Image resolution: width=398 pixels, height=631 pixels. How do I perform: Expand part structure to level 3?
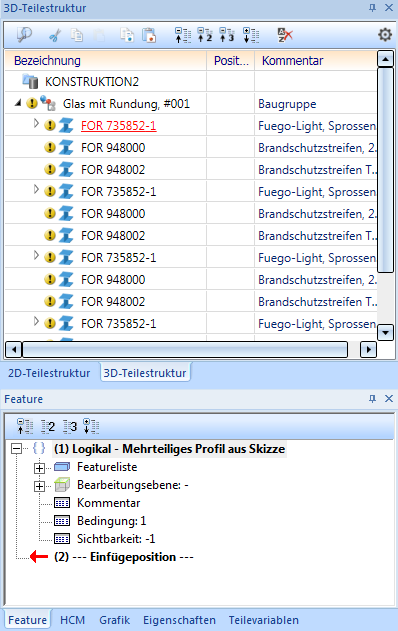tap(227, 35)
